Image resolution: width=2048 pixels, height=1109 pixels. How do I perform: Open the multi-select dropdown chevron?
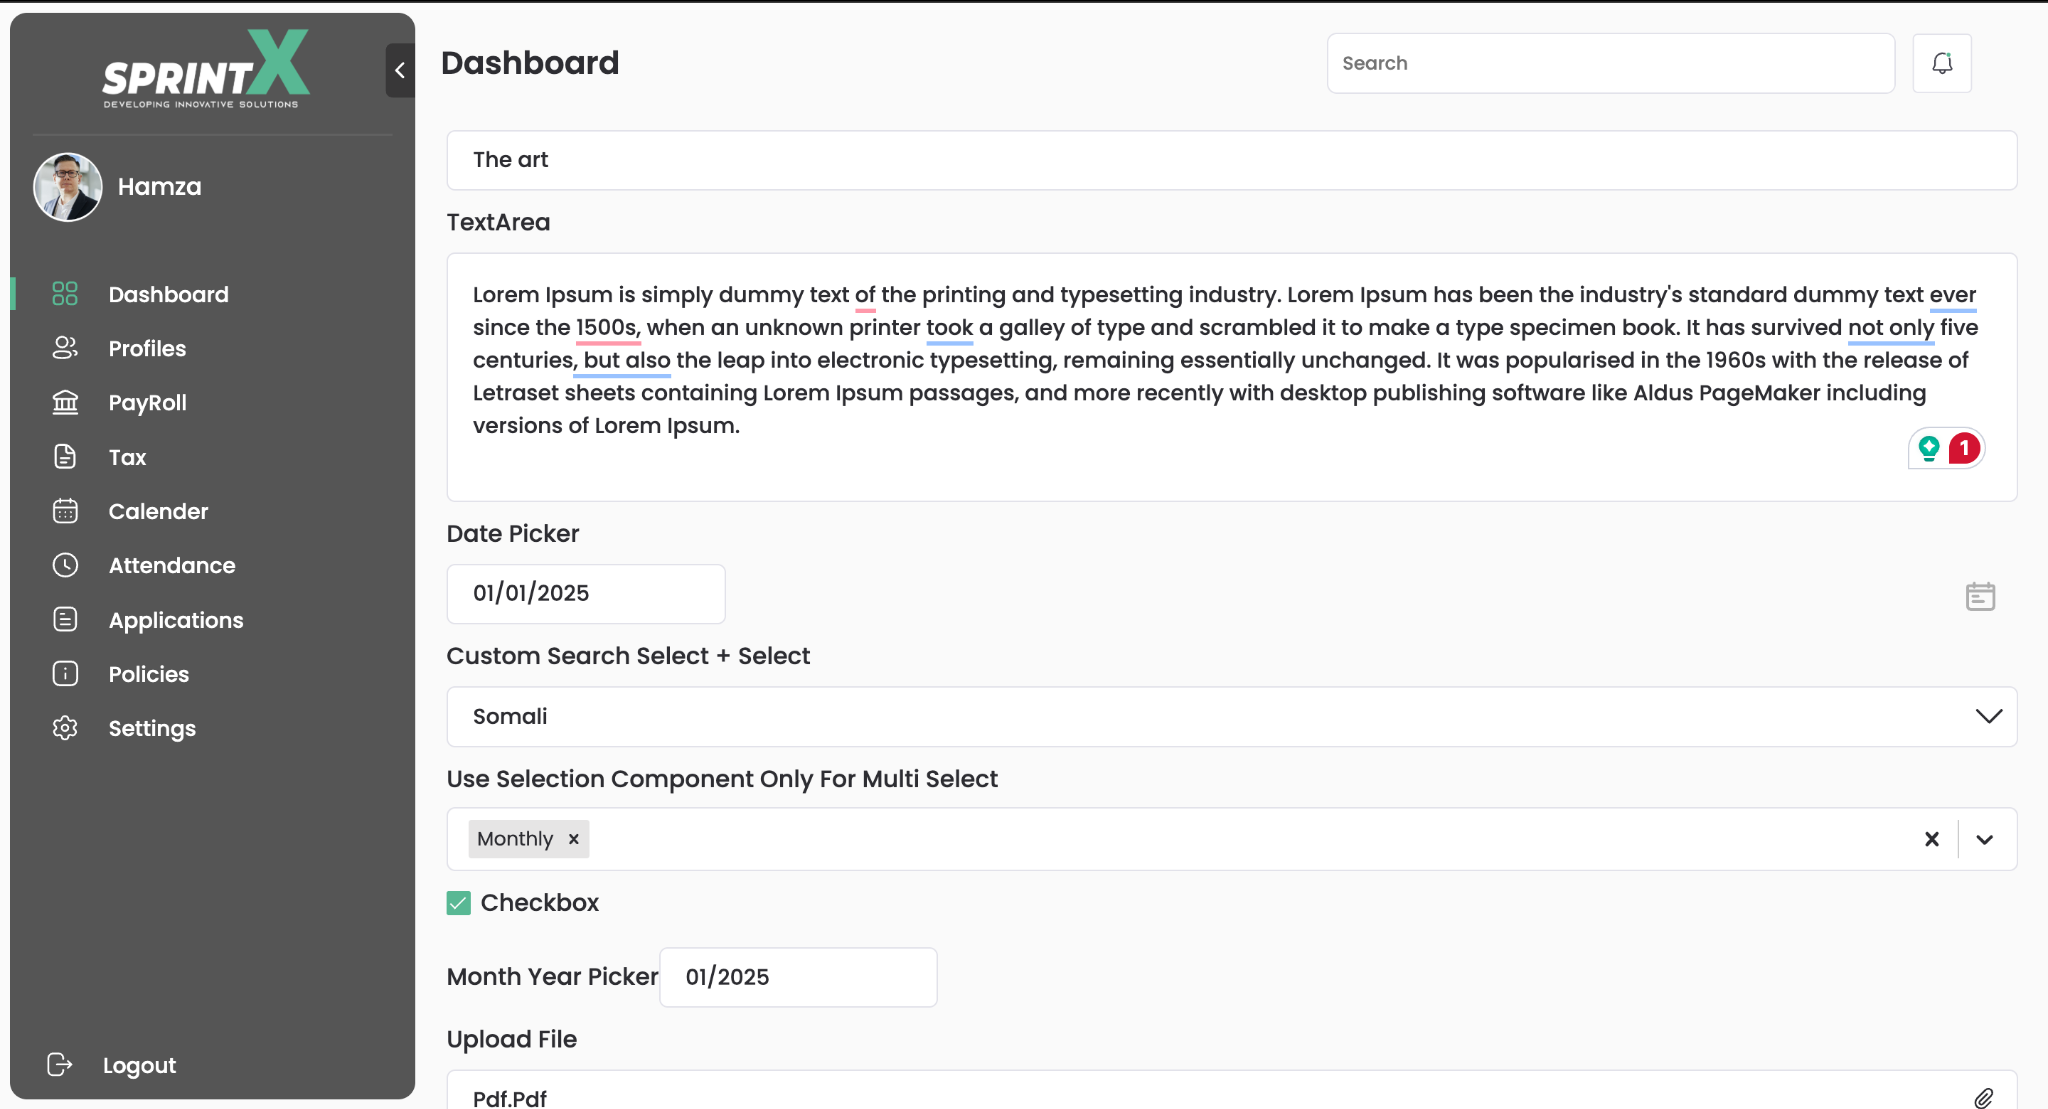pos(1984,839)
